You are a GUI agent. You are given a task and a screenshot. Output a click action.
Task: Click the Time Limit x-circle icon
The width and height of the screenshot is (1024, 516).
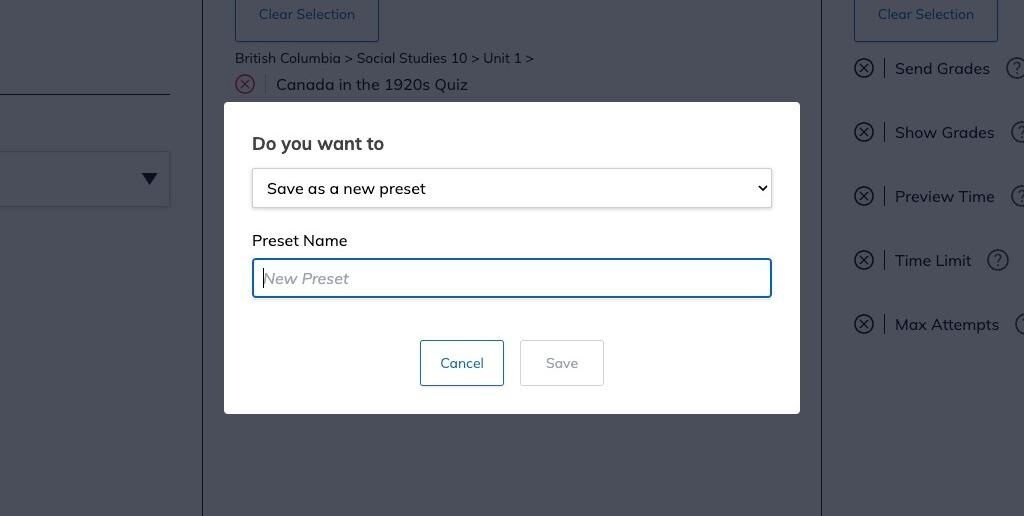click(x=864, y=260)
